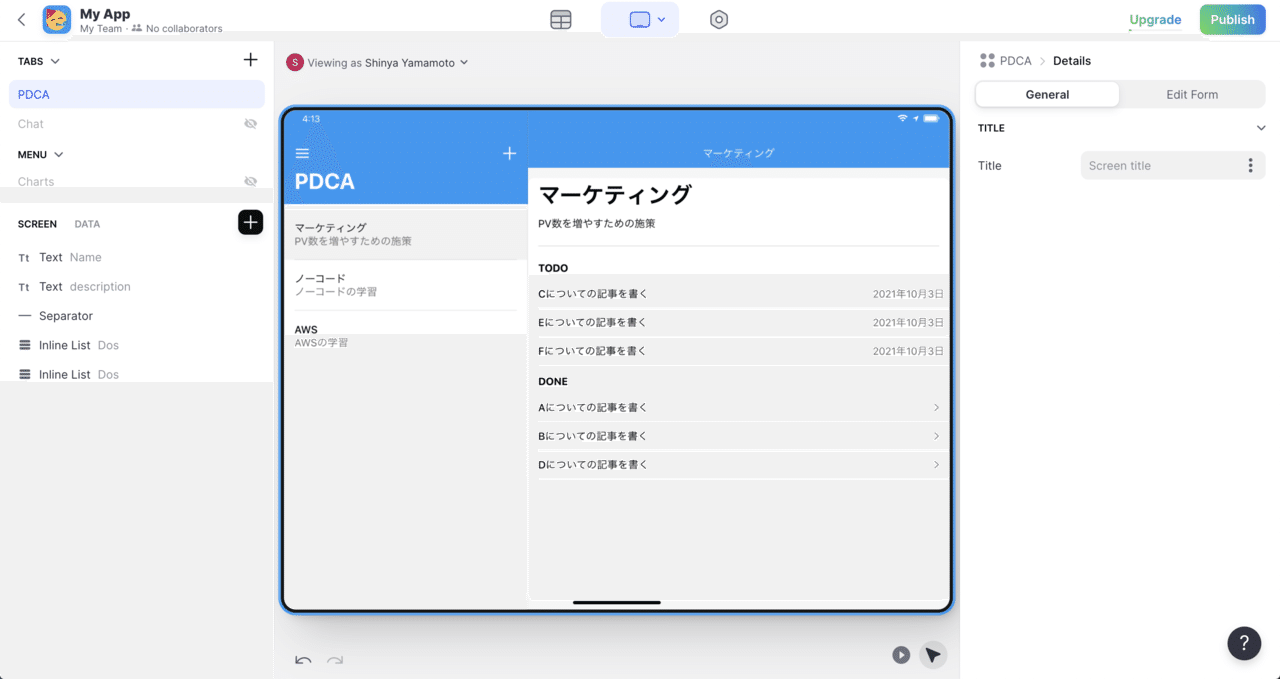Screen dimensions: 1280x679
Task: Open the device layout dropdown
Action: 640,20
